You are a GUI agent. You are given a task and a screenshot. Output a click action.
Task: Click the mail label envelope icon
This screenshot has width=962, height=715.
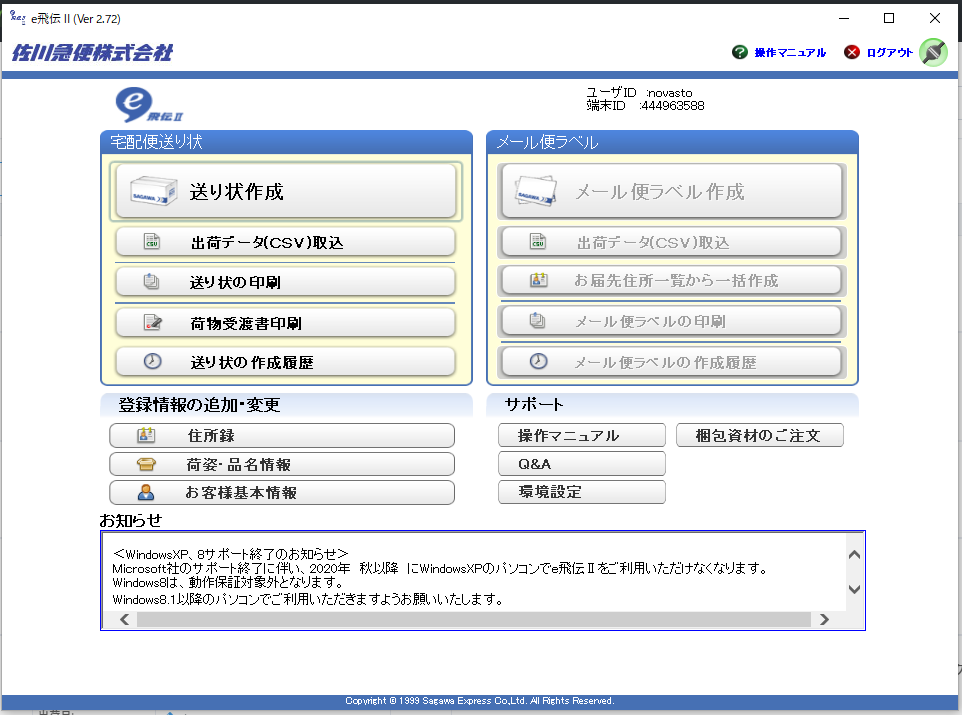pos(536,191)
